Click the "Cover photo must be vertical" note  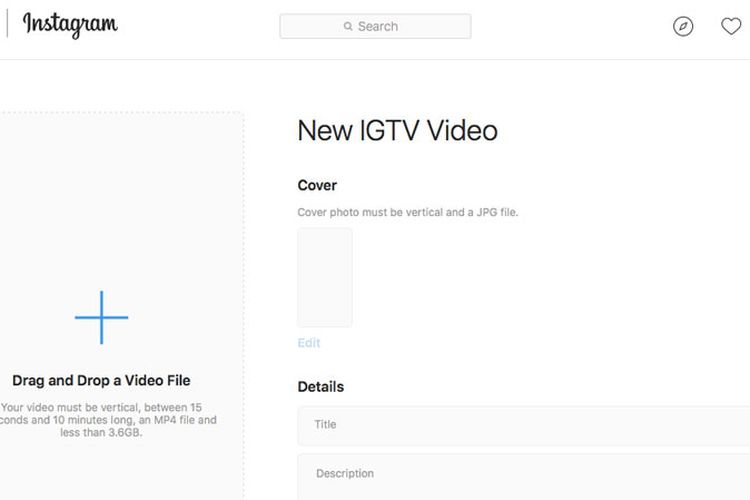pyautogui.click(x=408, y=212)
